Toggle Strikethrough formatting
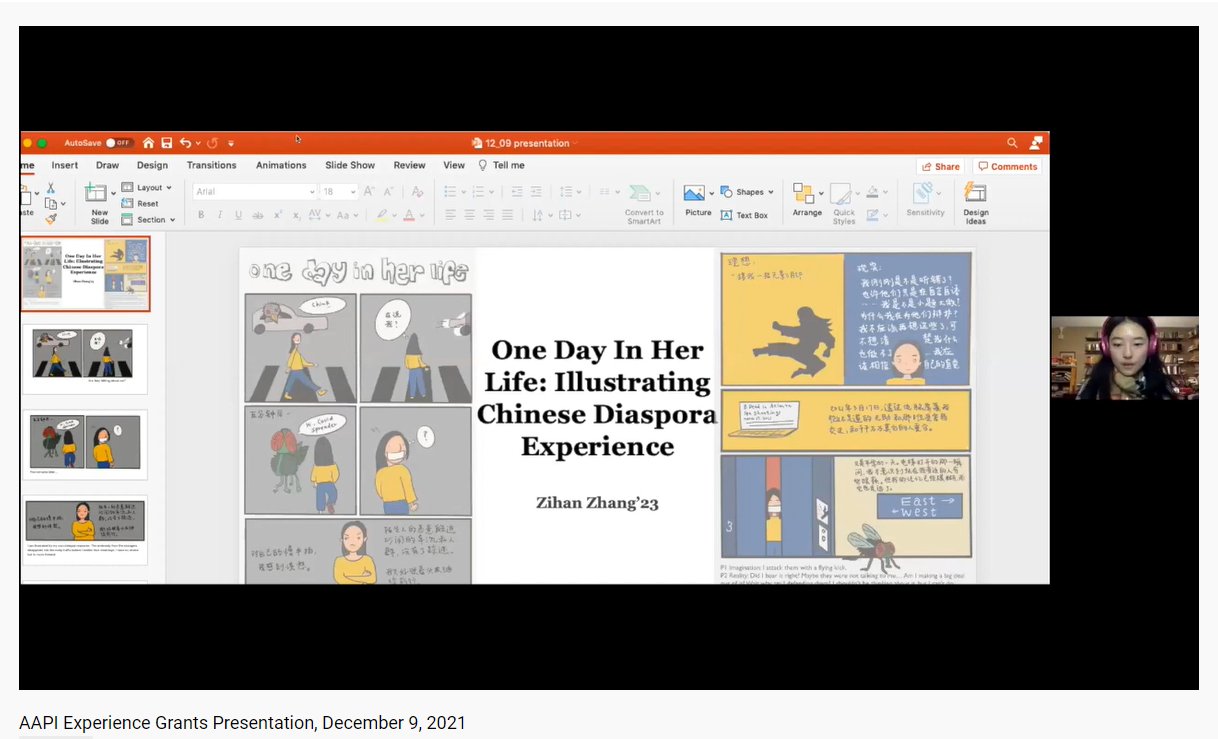1218x739 pixels. click(258, 215)
